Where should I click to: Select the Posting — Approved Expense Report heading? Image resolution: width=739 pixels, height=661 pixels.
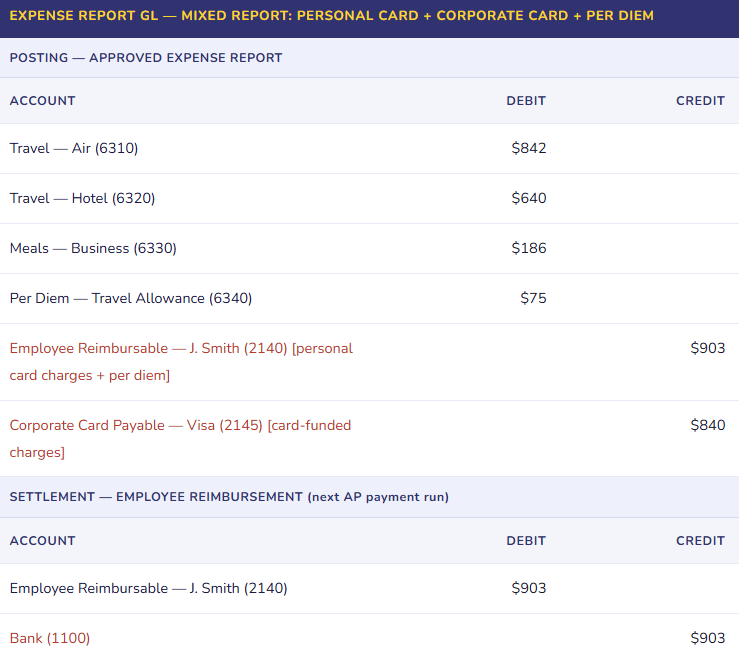coord(146,58)
